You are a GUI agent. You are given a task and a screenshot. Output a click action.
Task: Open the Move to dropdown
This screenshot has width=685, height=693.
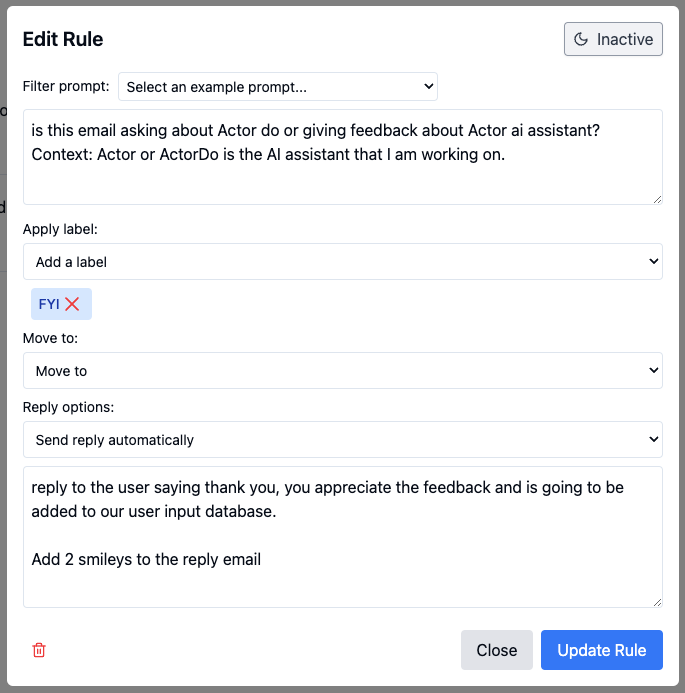[342, 371]
